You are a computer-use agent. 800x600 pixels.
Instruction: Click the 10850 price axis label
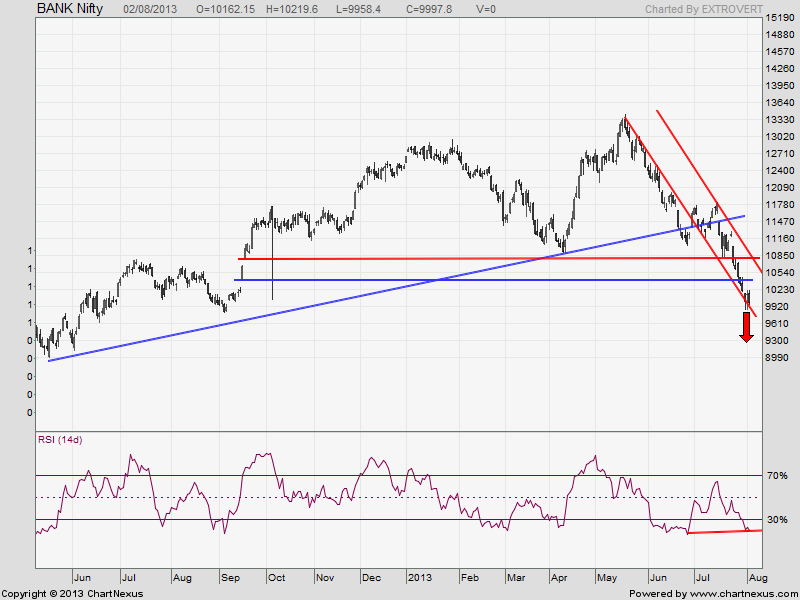pos(780,255)
